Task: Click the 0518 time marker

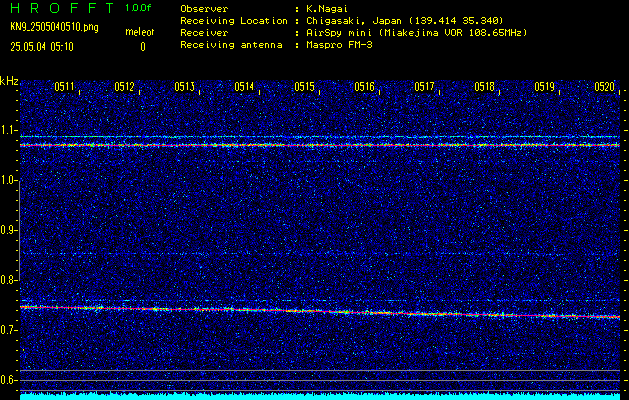Action: pos(484,87)
